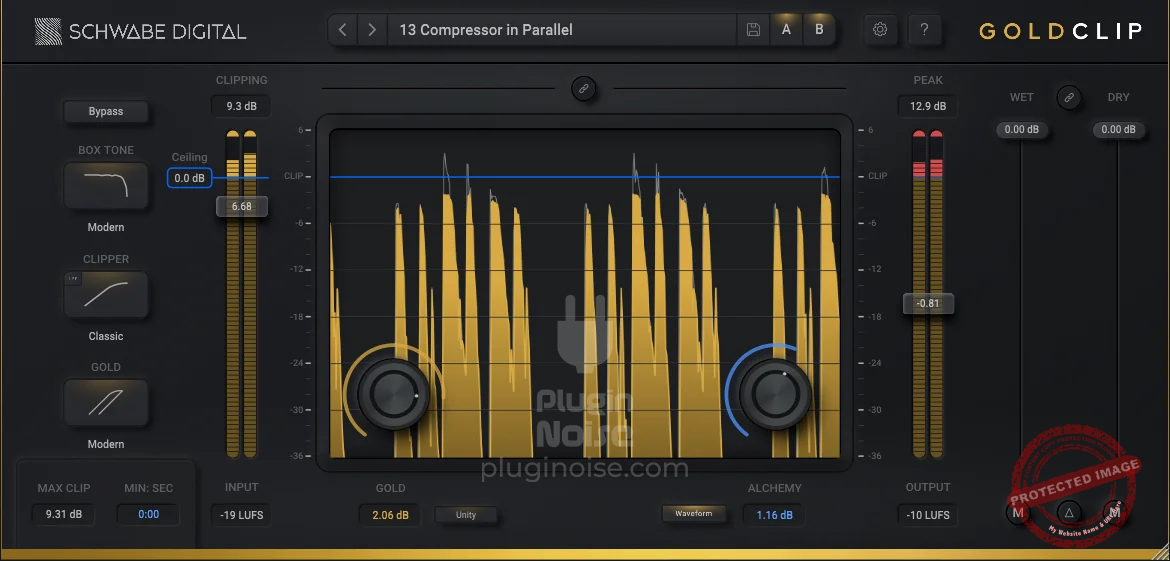Select the Alchemy 1.16 dB value

pos(775,515)
